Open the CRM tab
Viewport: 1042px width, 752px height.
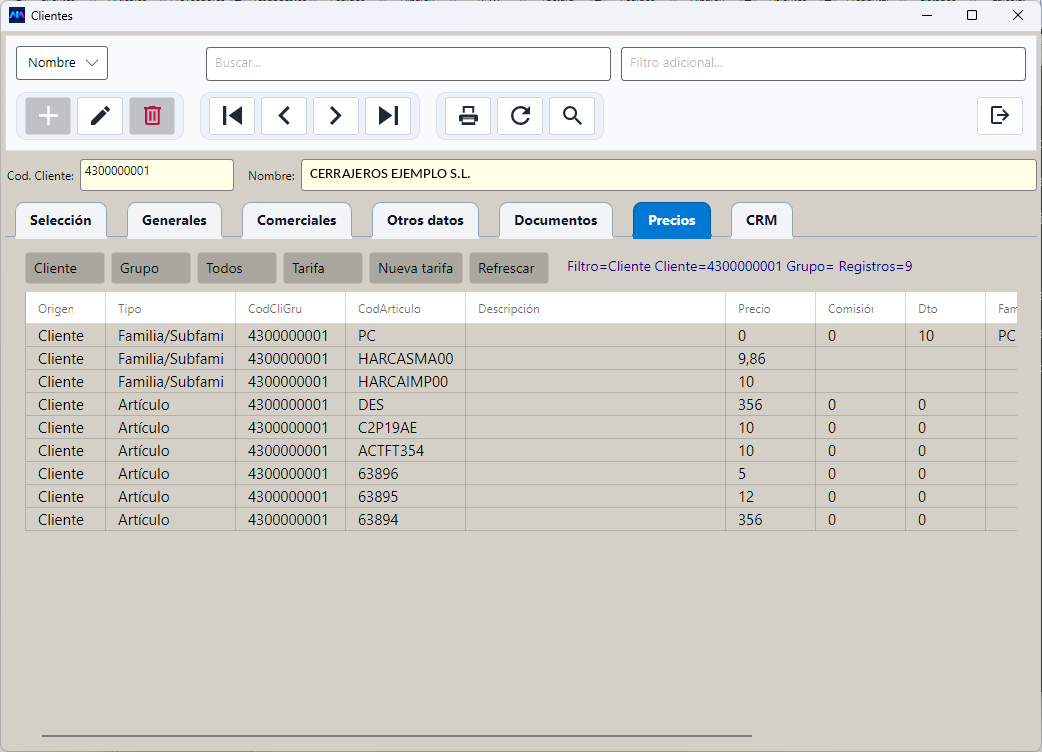point(762,221)
